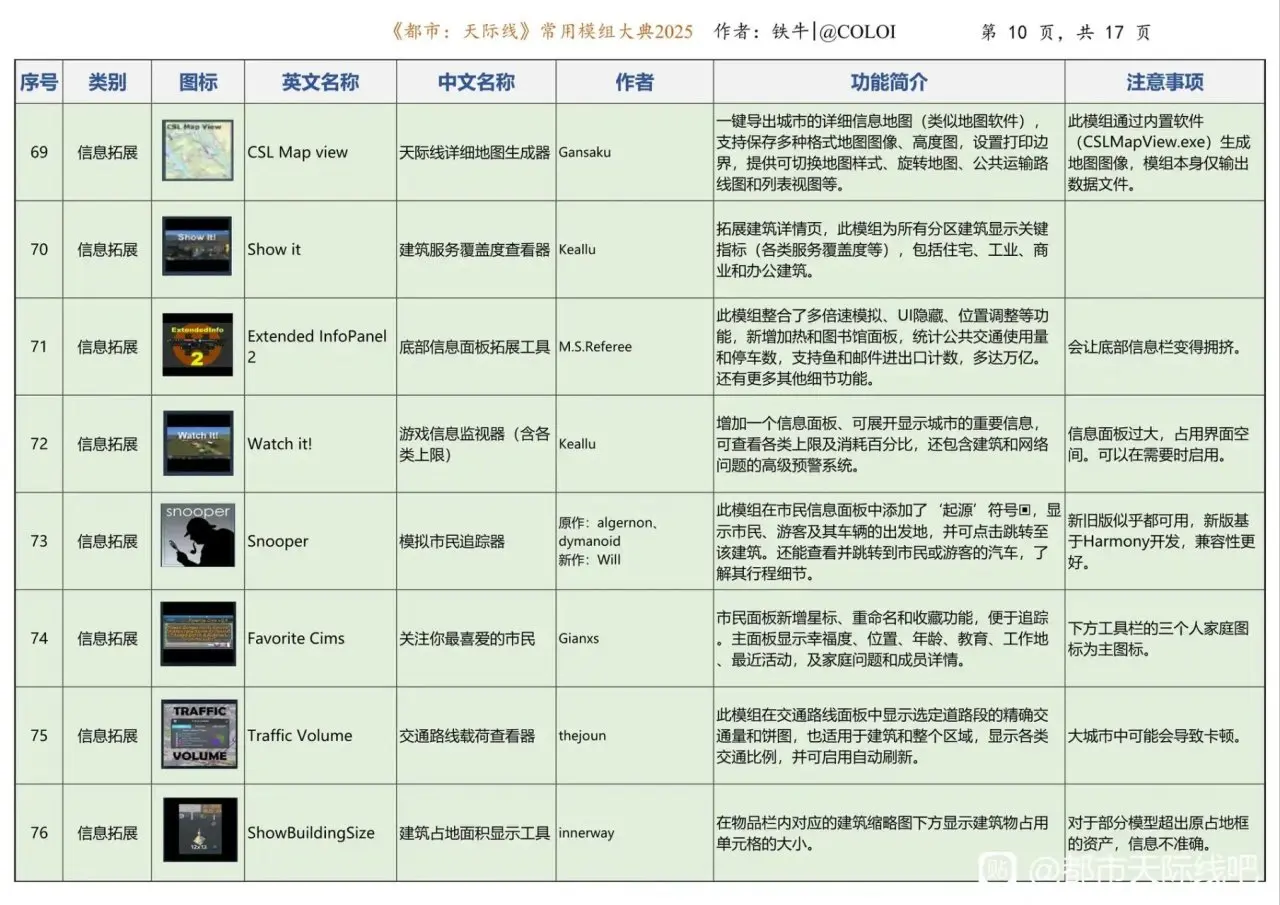Select the Traffic Volume mod icon
1280x905 pixels.
pos(199,733)
